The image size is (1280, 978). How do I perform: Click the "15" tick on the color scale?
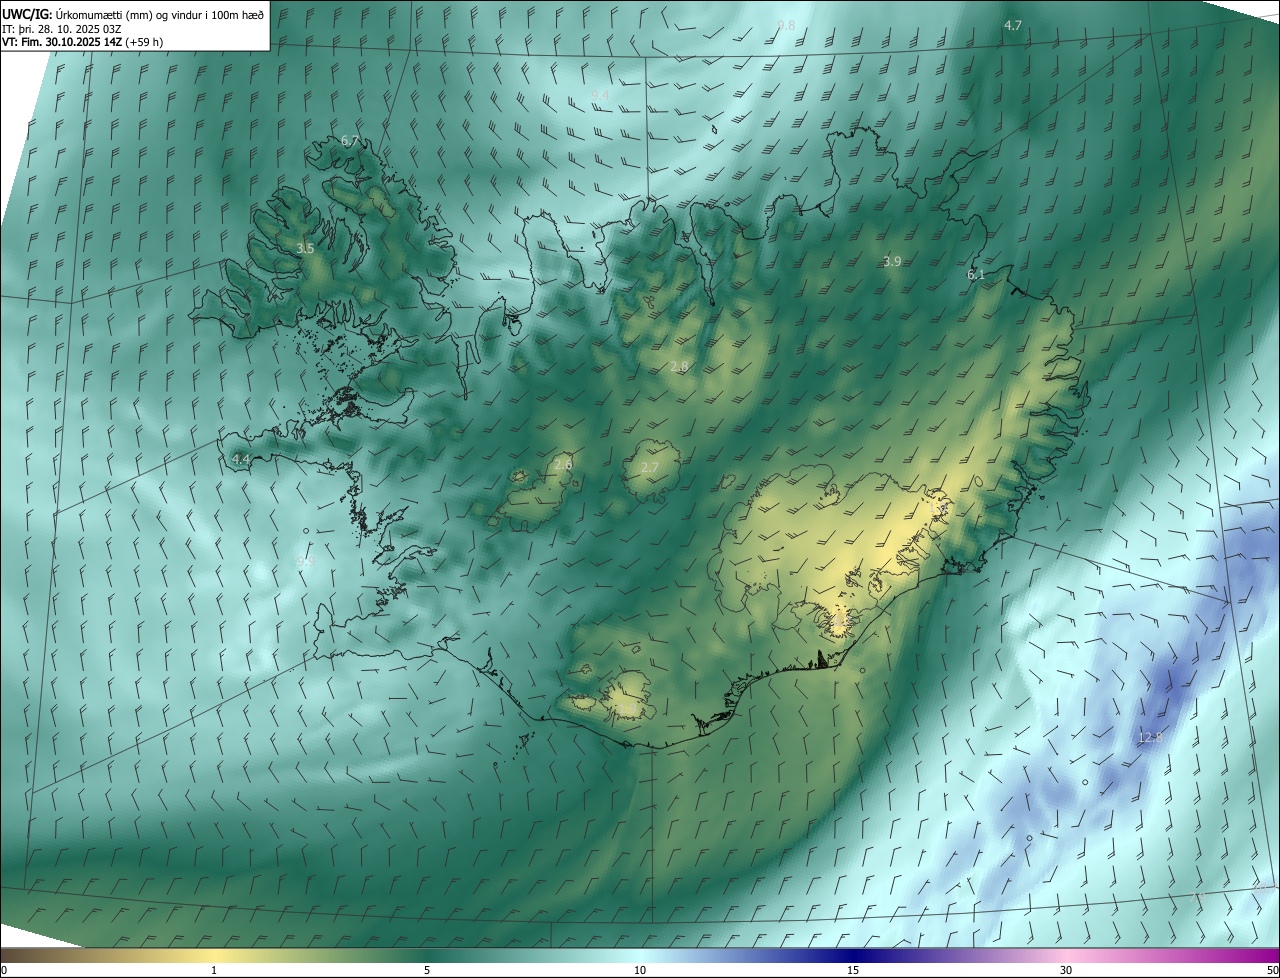click(x=853, y=970)
